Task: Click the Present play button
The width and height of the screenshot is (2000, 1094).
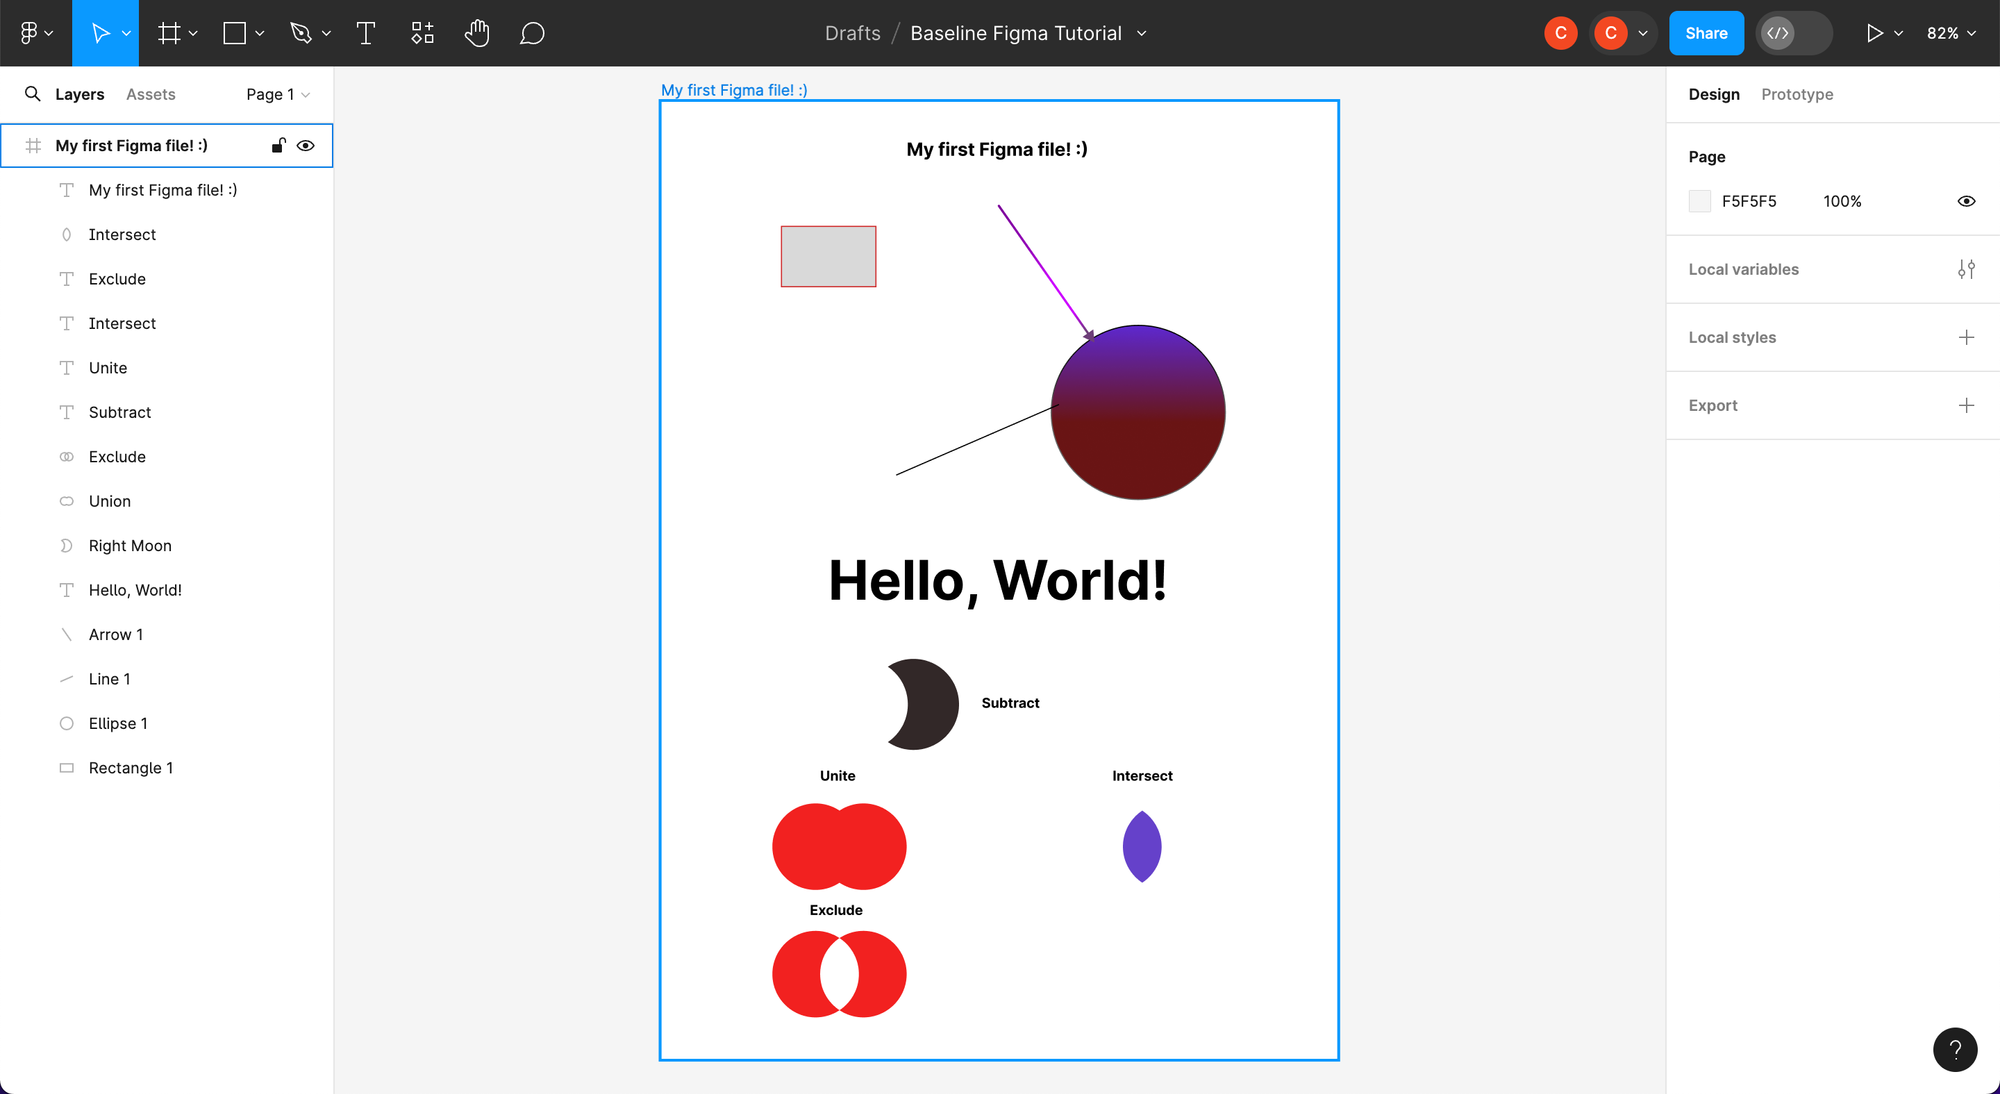Action: (1874, 33)
